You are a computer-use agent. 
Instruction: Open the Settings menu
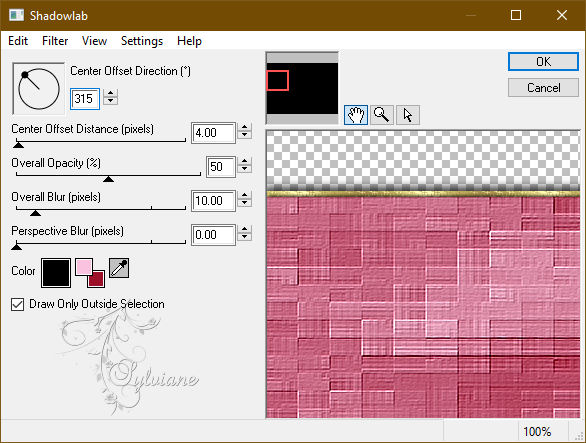pos(142,41)
